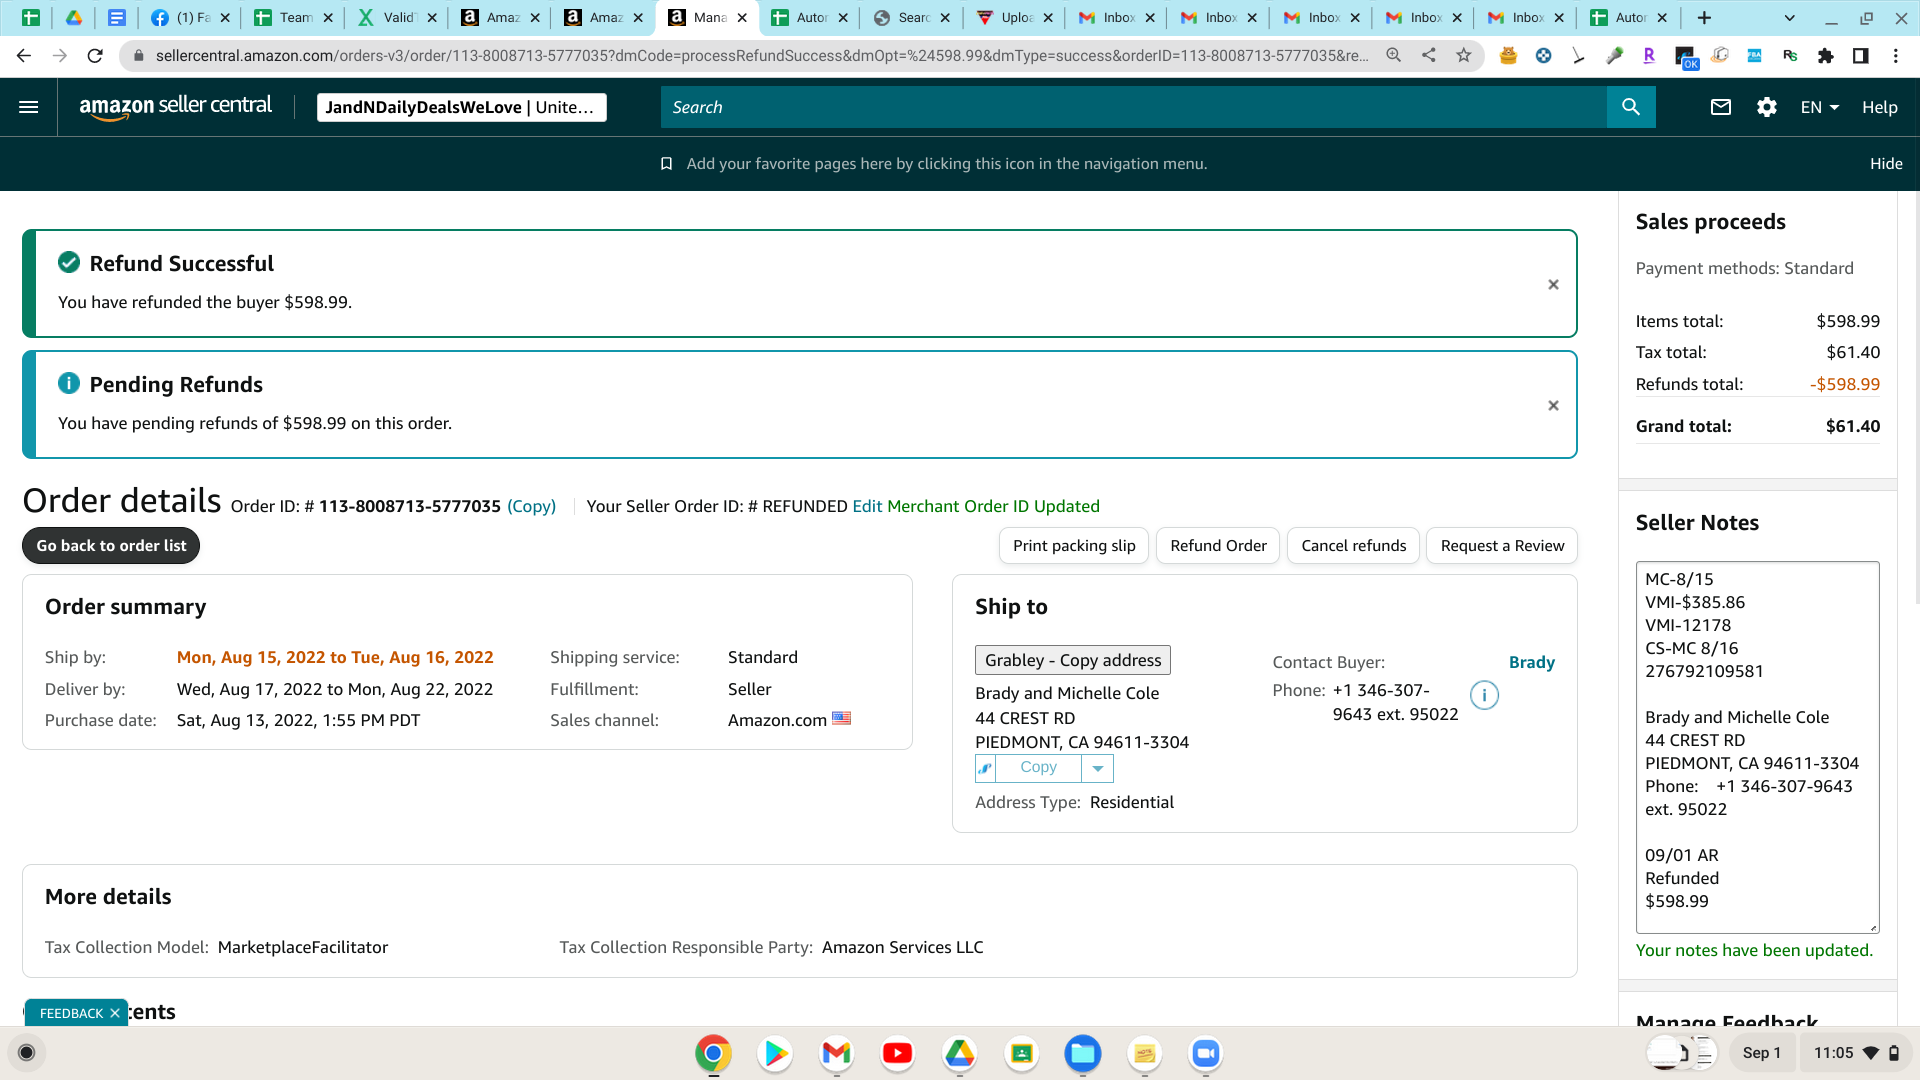Open the Extensions puzzle piece menu

point(1826,56)
